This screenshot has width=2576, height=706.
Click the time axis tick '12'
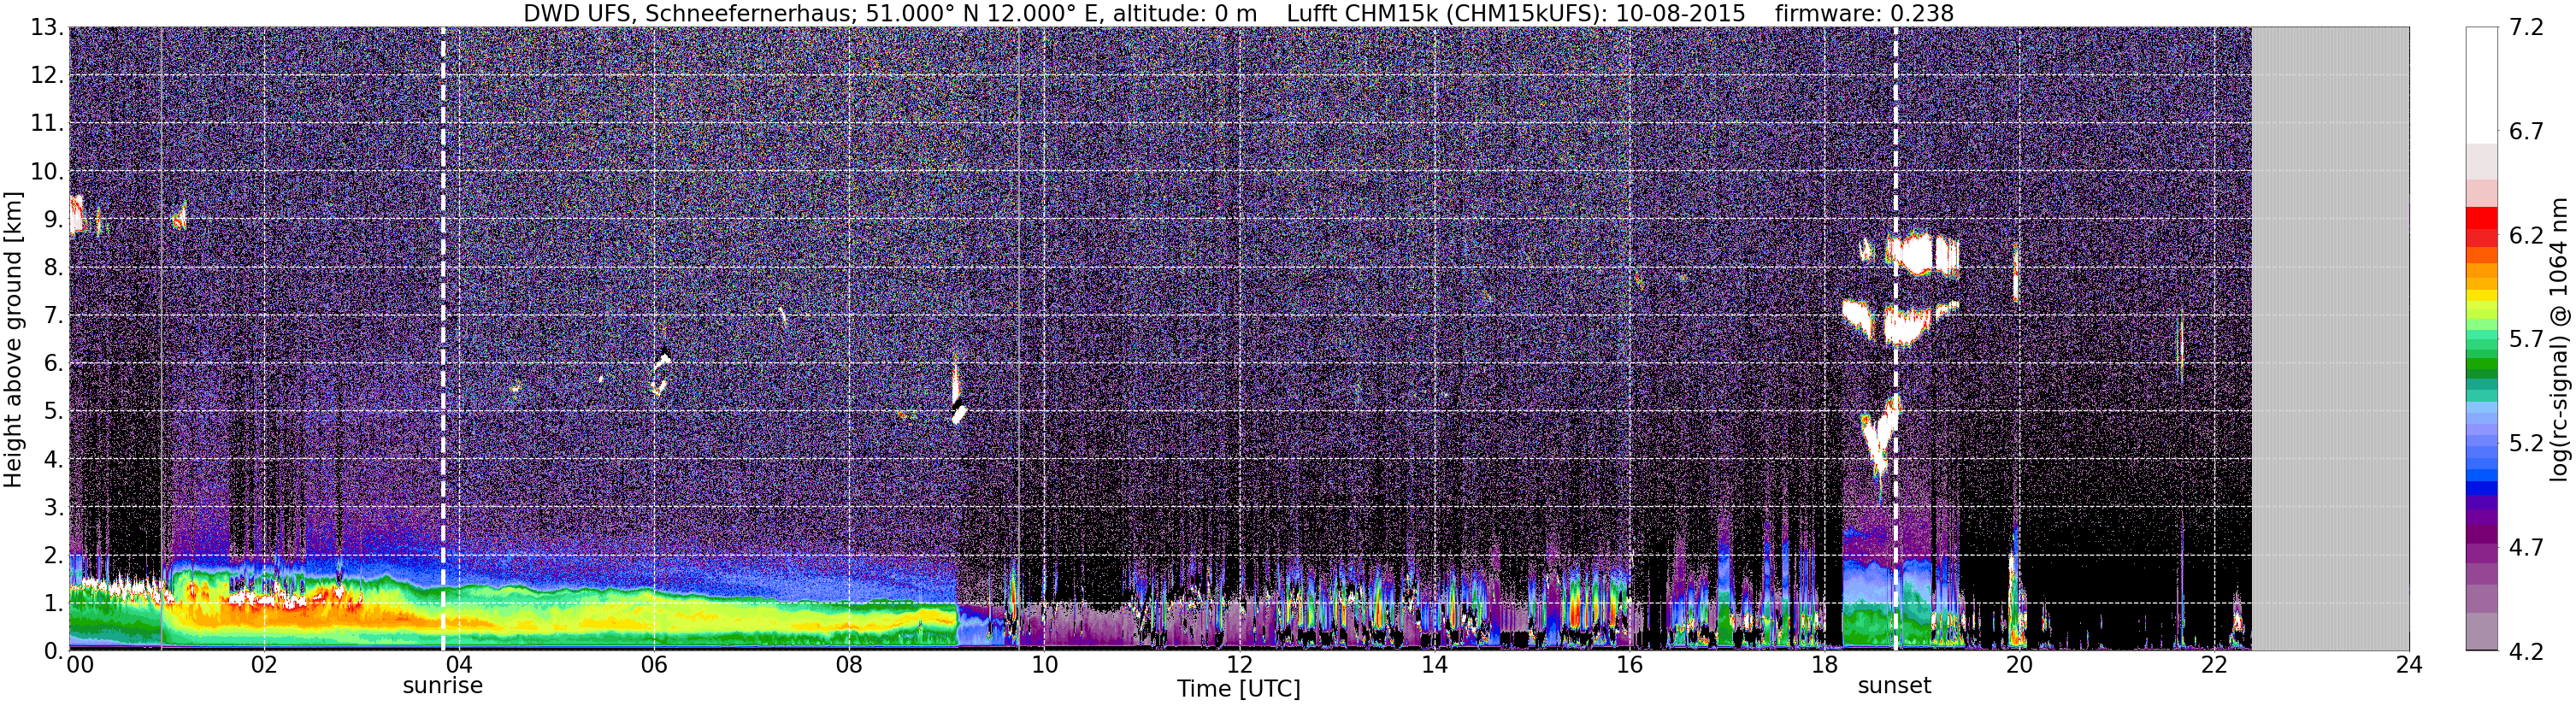[1239, 666]
